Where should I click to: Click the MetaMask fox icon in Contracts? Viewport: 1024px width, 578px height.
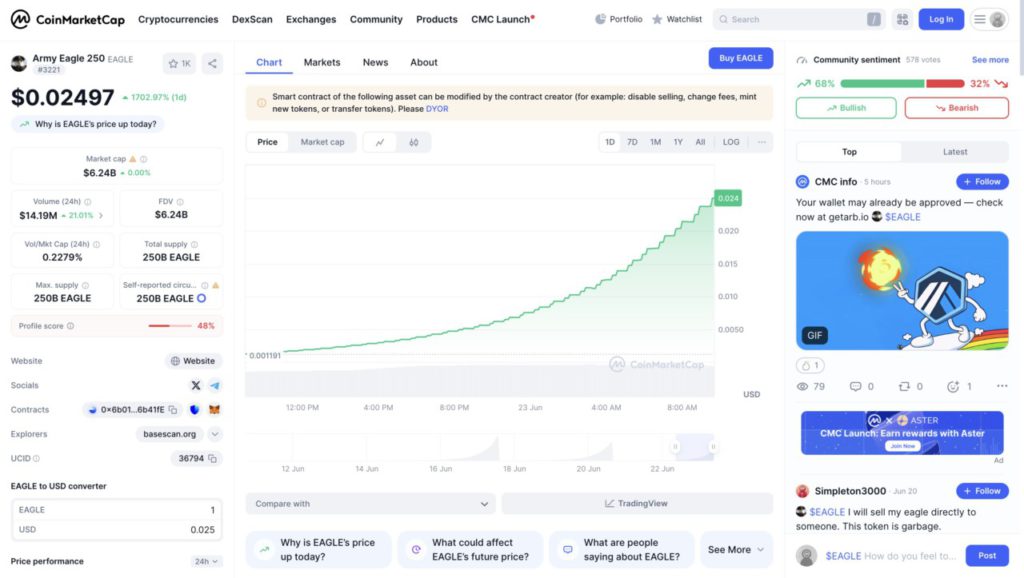214,410
